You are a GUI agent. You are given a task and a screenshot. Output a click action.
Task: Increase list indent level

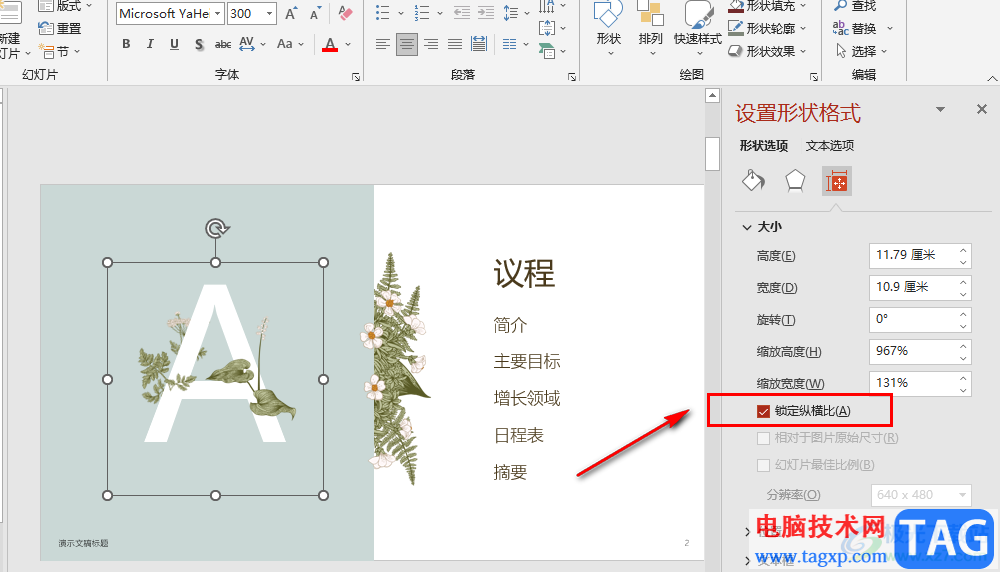click(486, 13)
